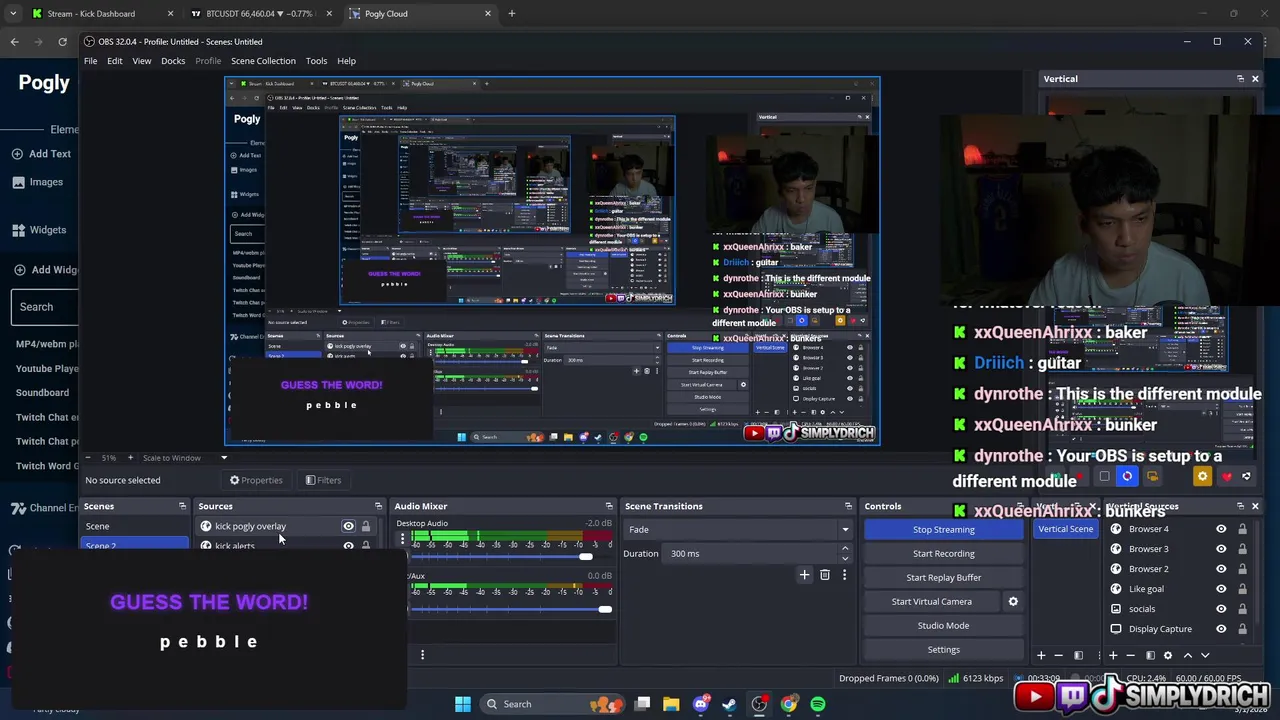Increase transition duration with up arrow
Screen dimensions: 1280x720
pyautogui.click(x=845, y=549)
